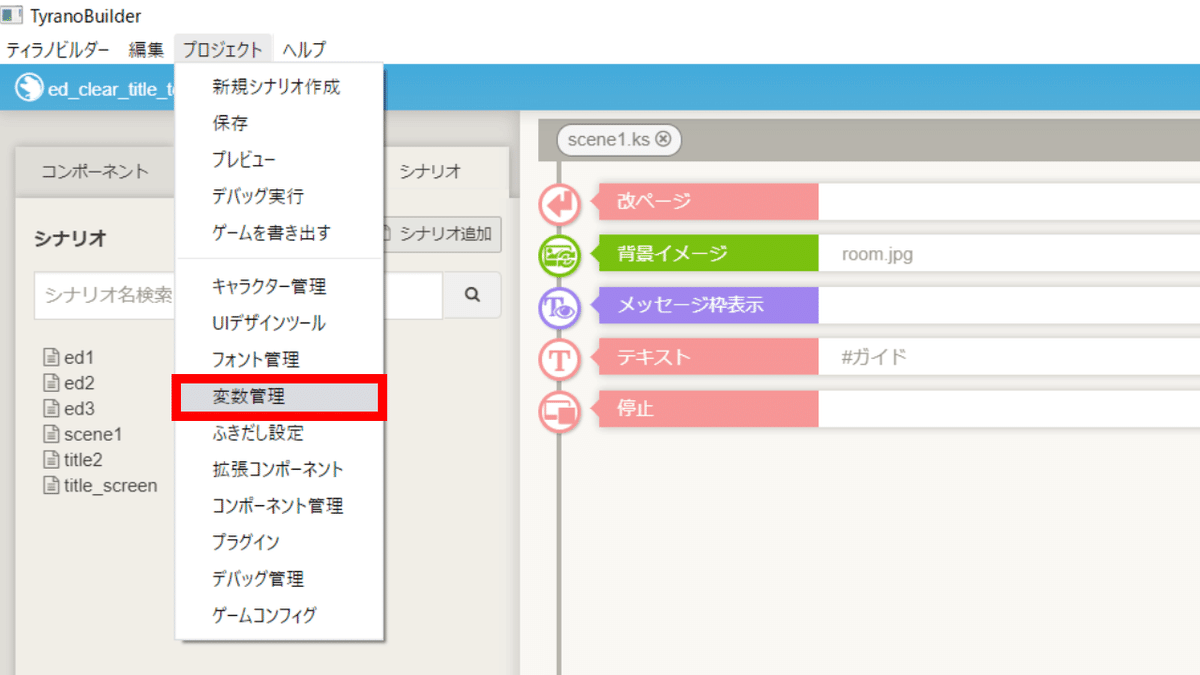Open the 編集 menu
The width and height of the screenshot is (1200, 675).
pyautogui.click(x=146, y=49)
